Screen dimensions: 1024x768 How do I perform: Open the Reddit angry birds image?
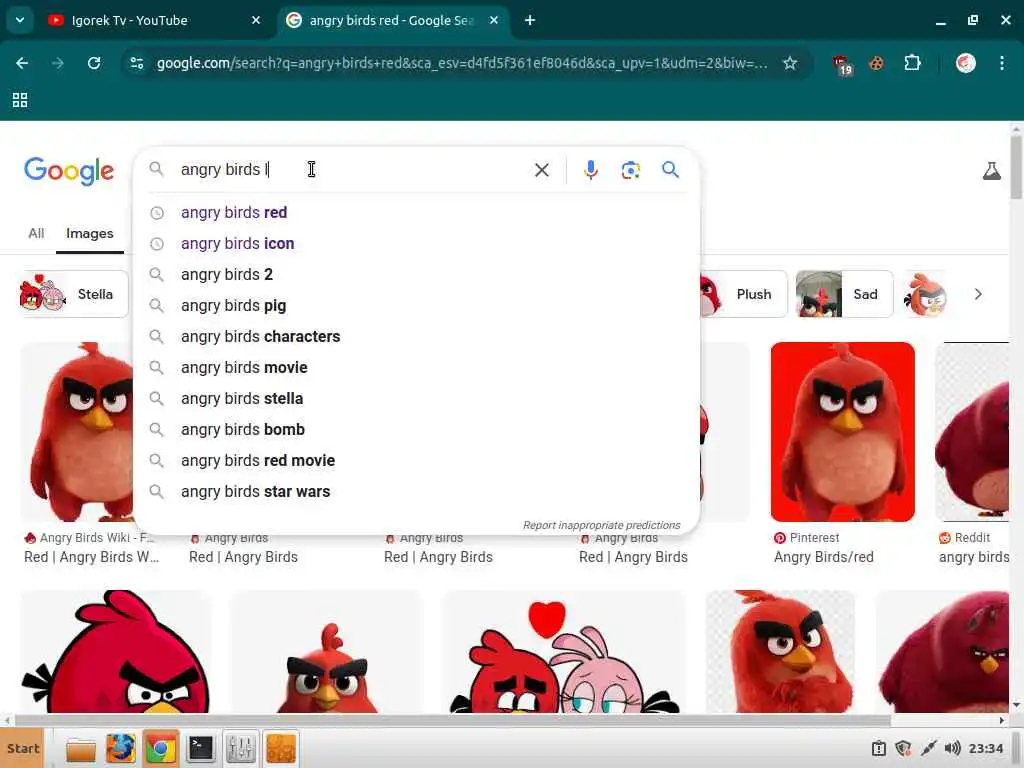coord(972,431)
